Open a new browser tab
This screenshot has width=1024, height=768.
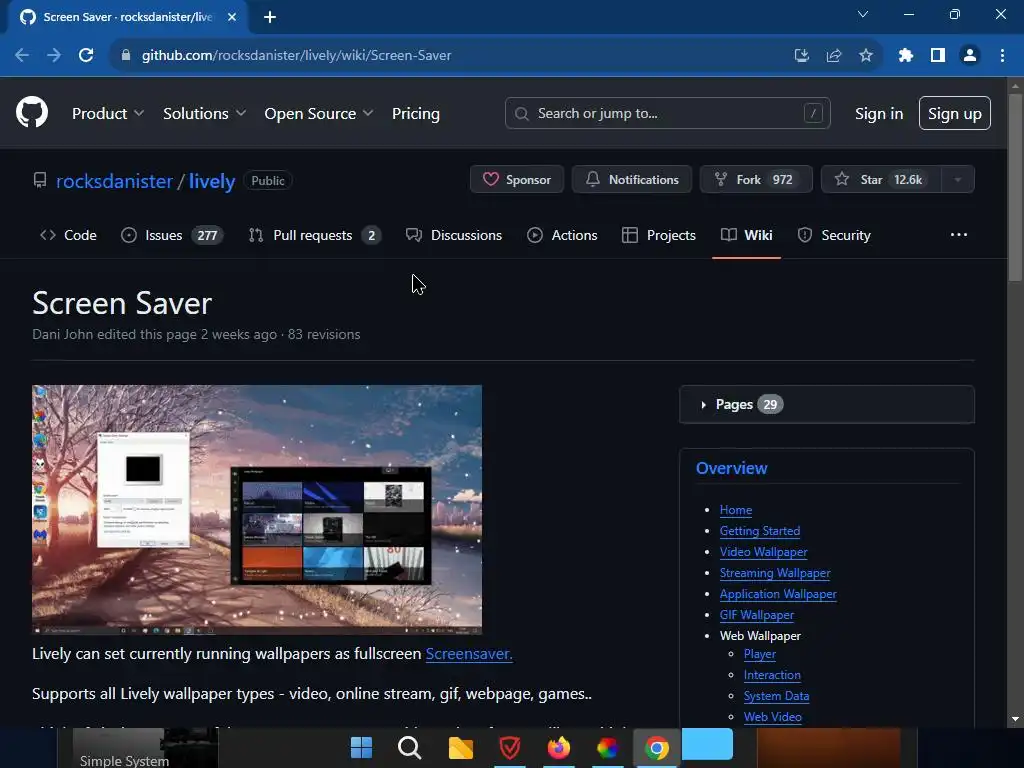[270, 17]
